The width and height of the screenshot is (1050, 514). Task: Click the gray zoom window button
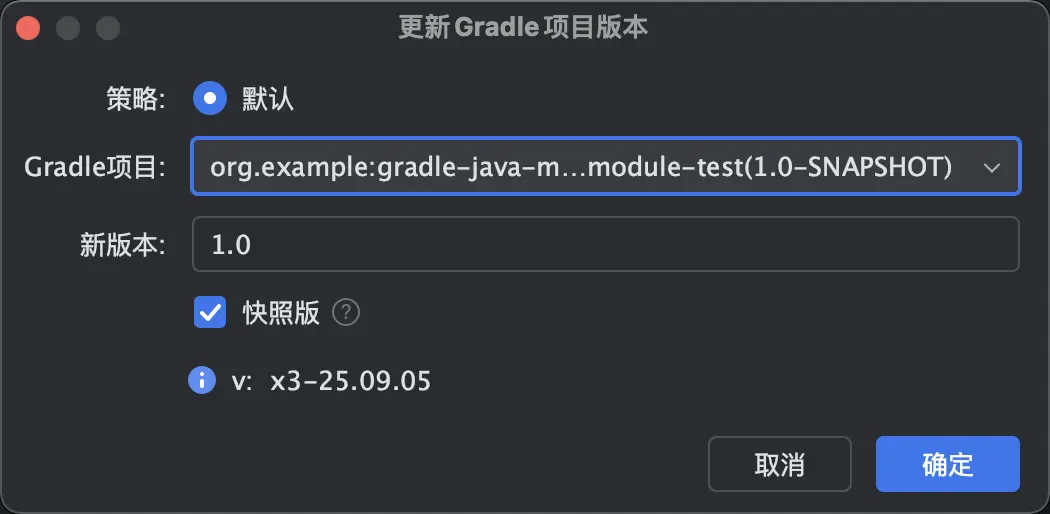[108, 28]
